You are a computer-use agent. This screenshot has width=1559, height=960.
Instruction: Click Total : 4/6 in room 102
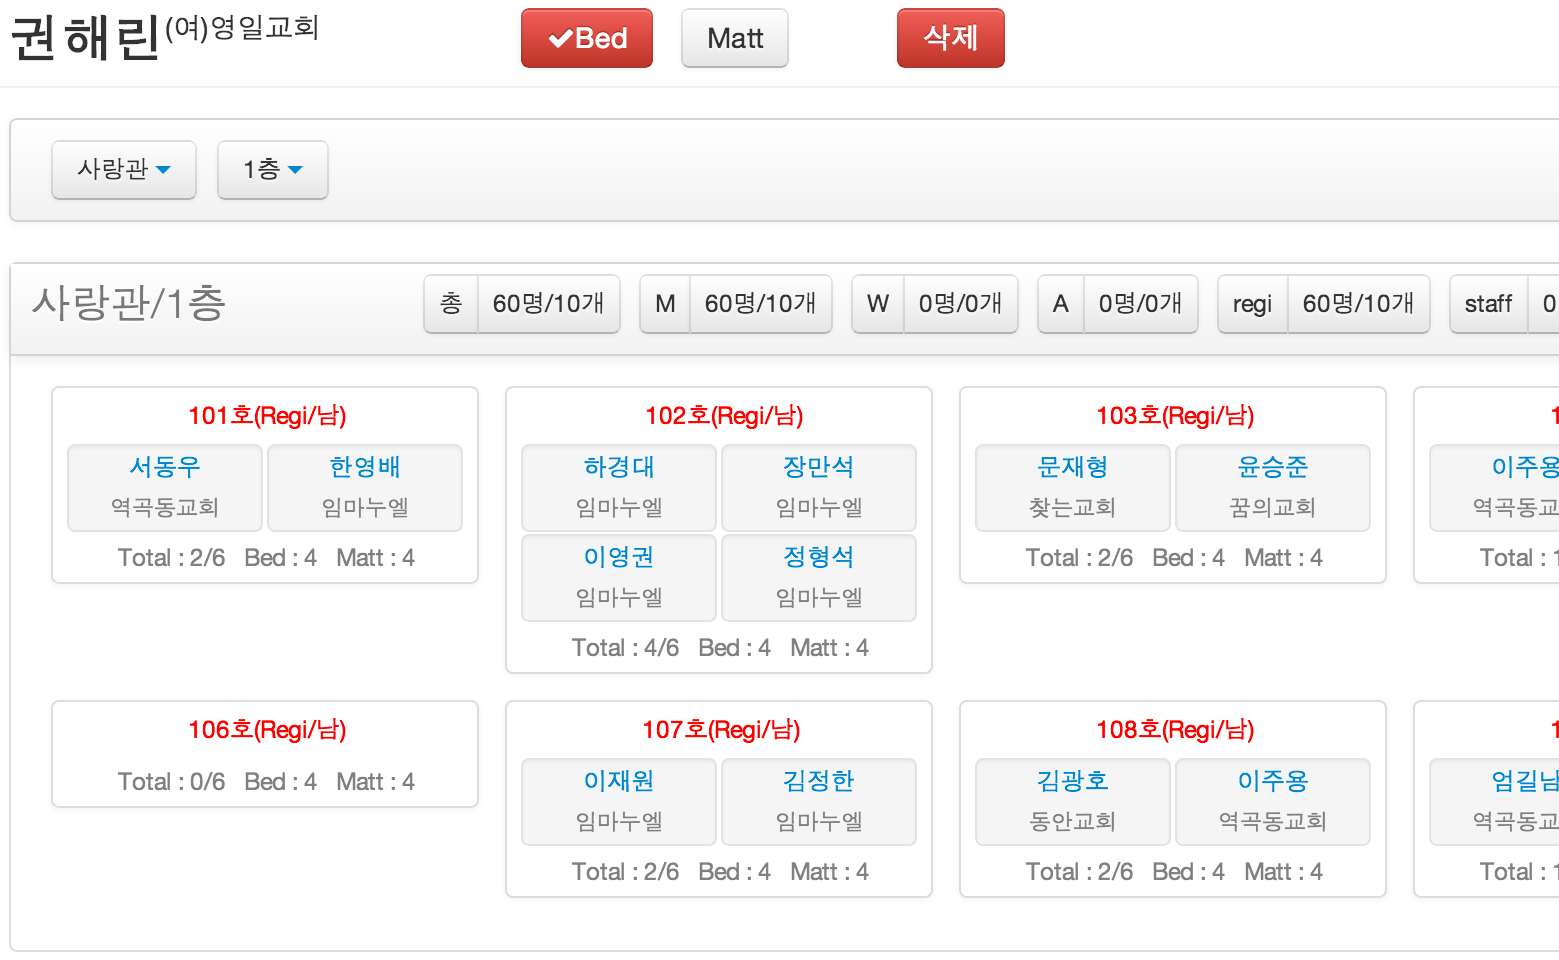point(625,648)
